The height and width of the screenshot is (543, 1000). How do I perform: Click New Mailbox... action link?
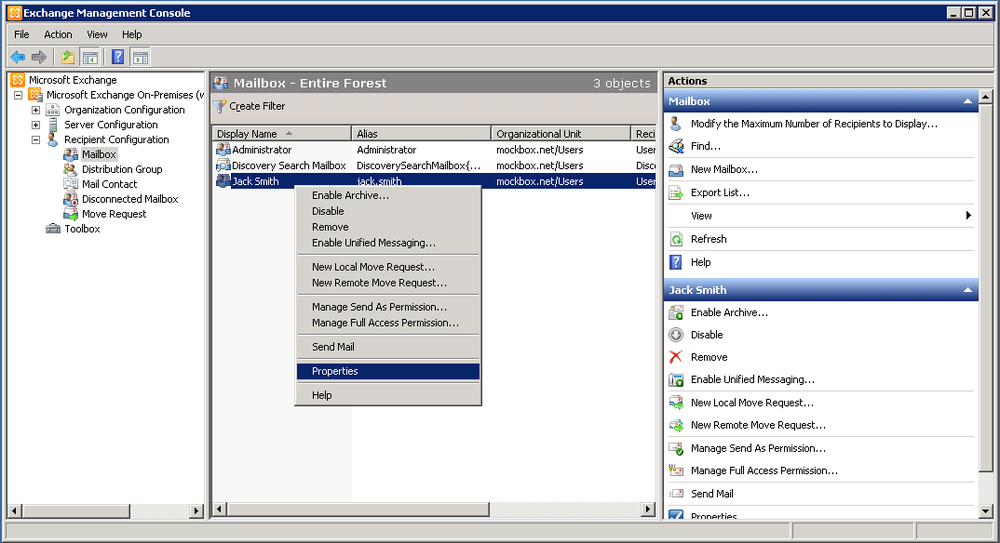click(724, 170)
